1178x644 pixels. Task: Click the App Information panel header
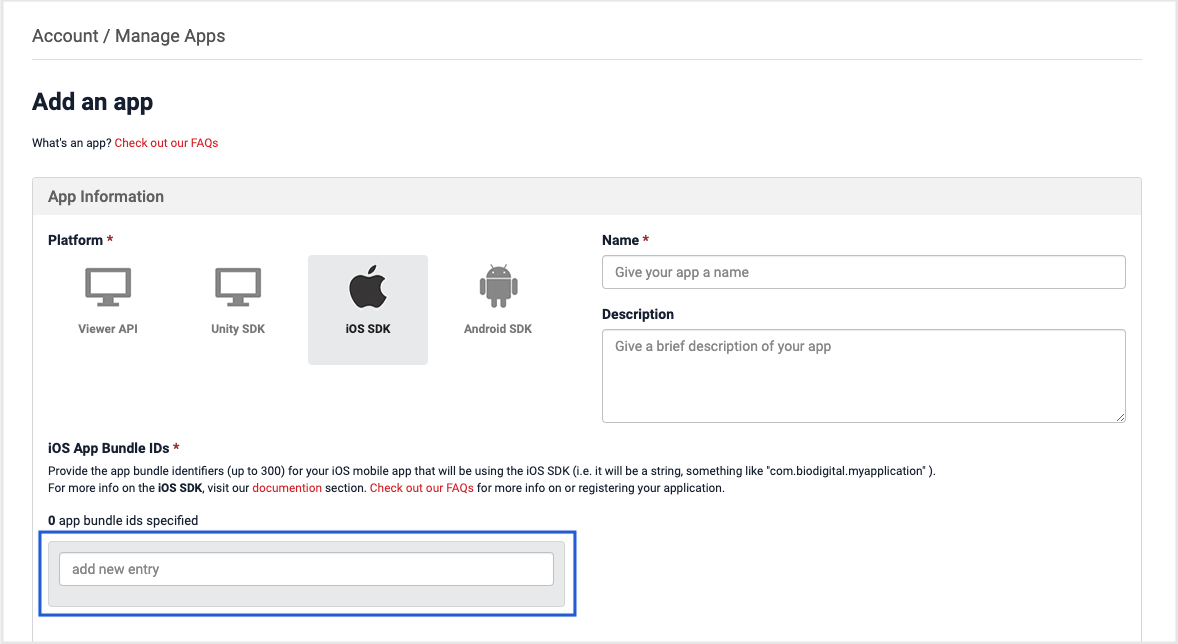pos(587,196)
